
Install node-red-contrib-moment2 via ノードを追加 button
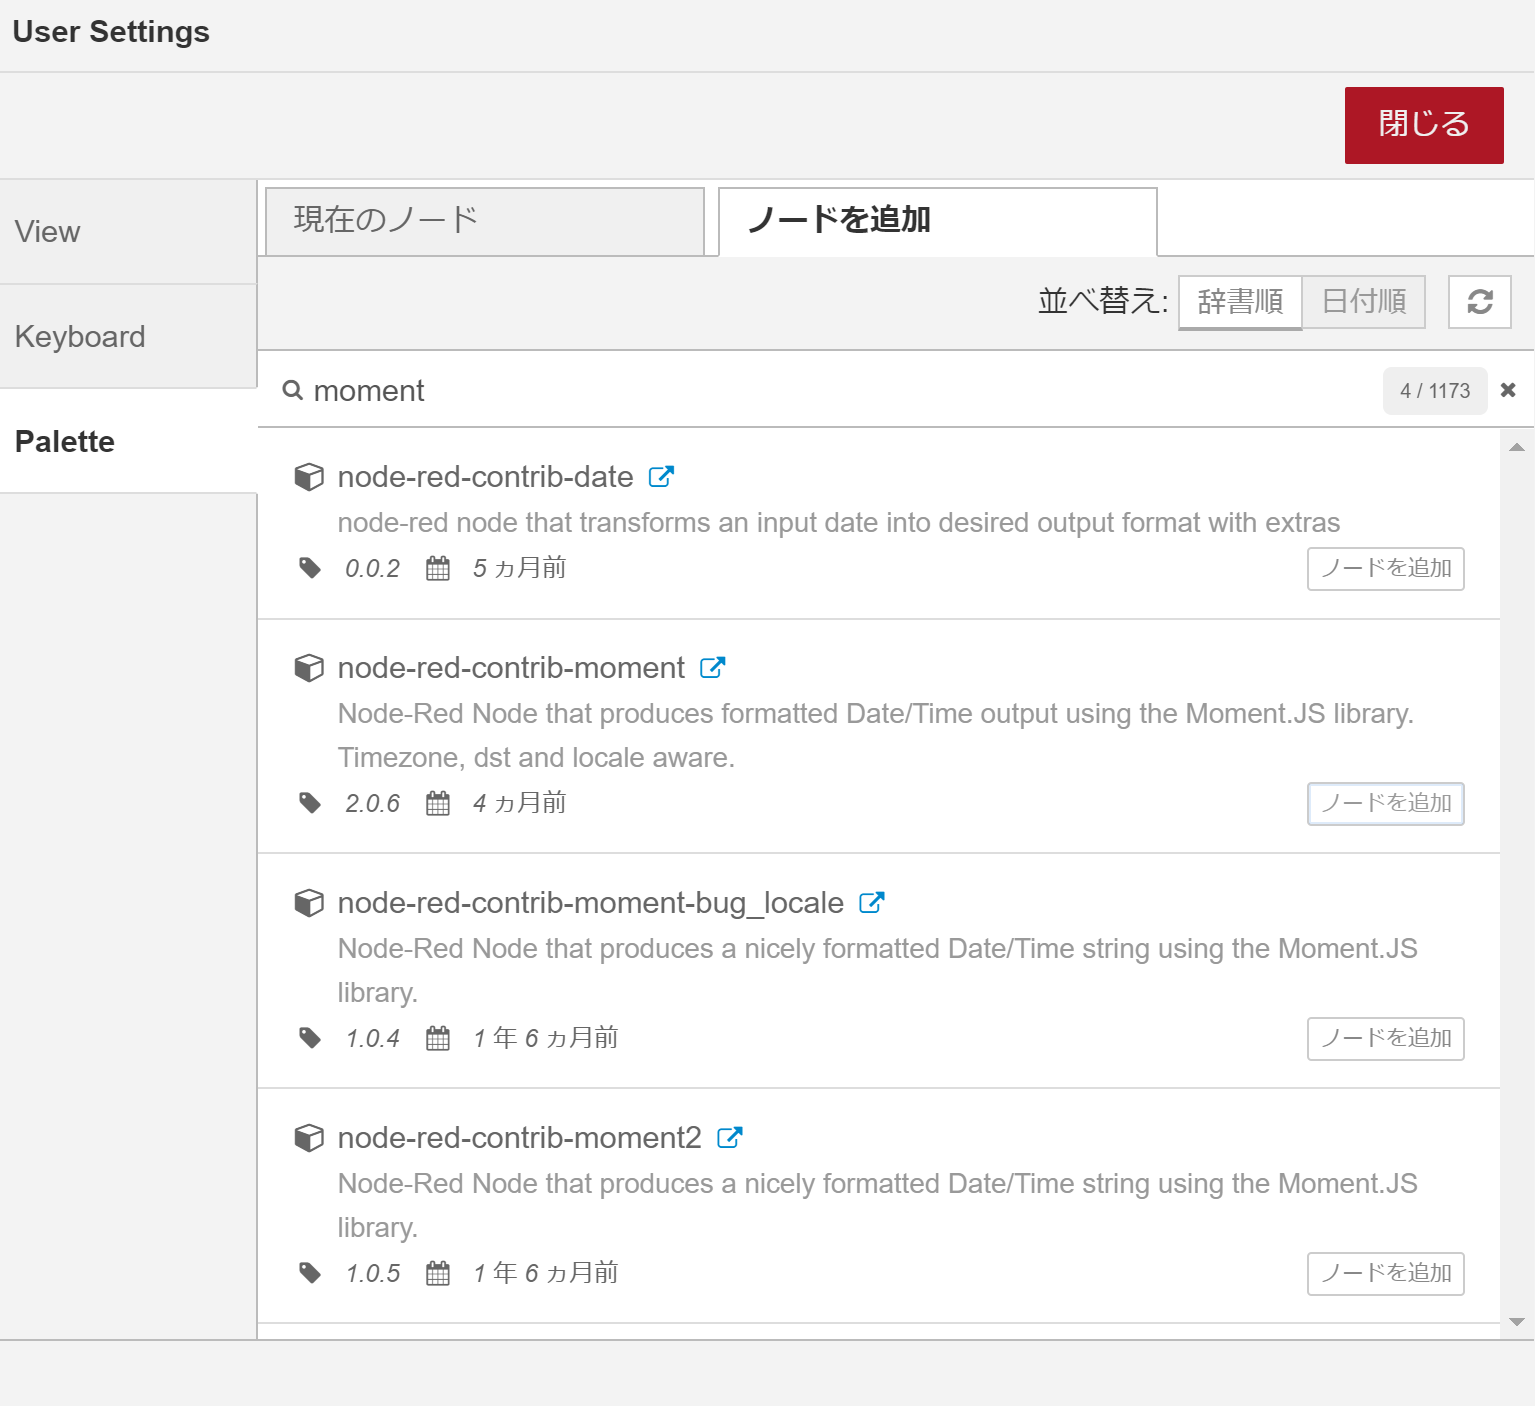1386,1274
